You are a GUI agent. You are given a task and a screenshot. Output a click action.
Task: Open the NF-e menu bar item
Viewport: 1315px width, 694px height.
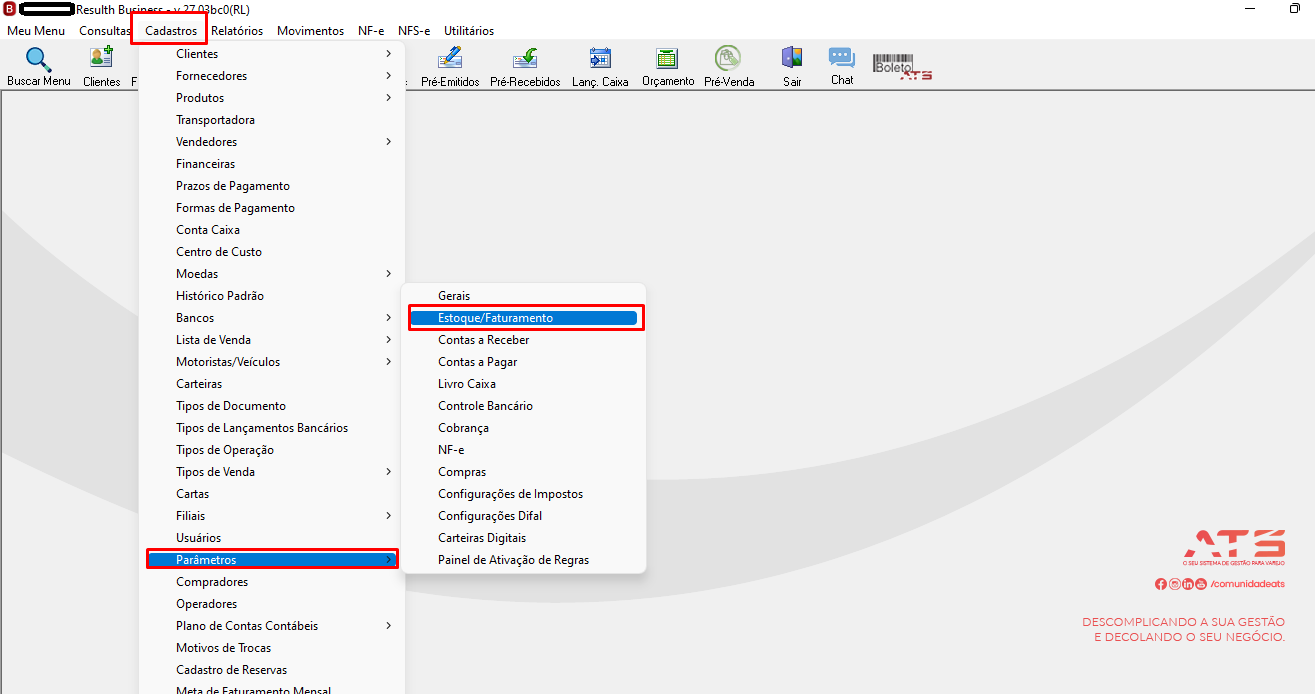371,31
